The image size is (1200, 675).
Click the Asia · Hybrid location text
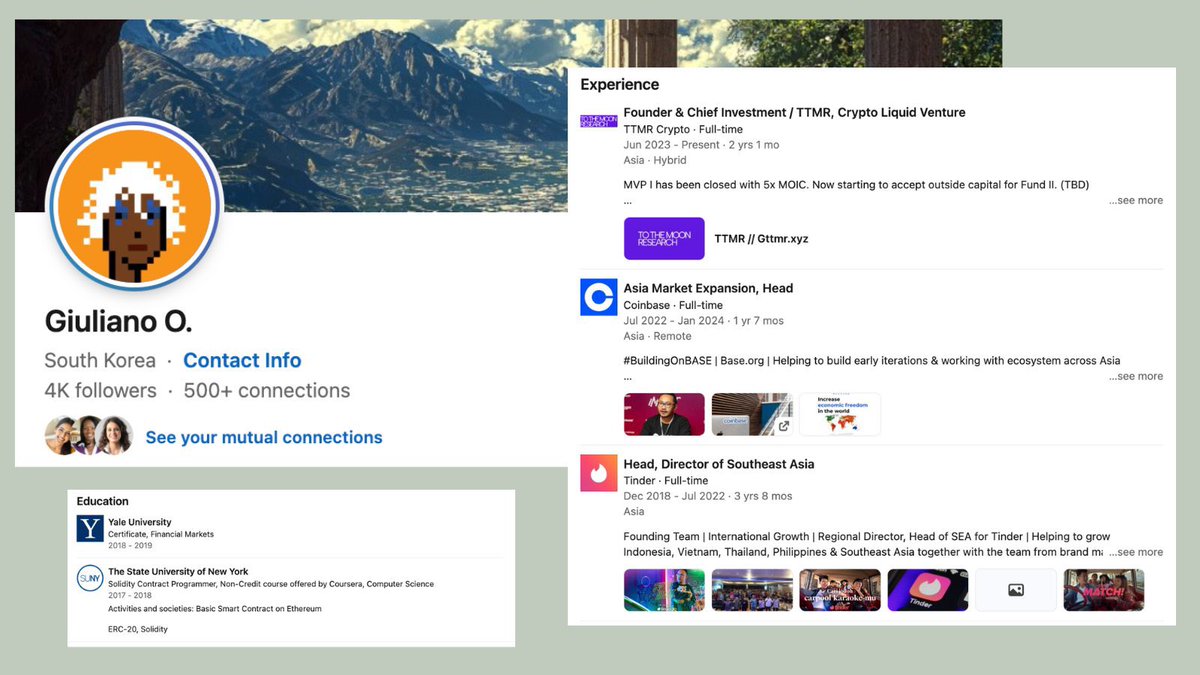click(x=655, y=160)
